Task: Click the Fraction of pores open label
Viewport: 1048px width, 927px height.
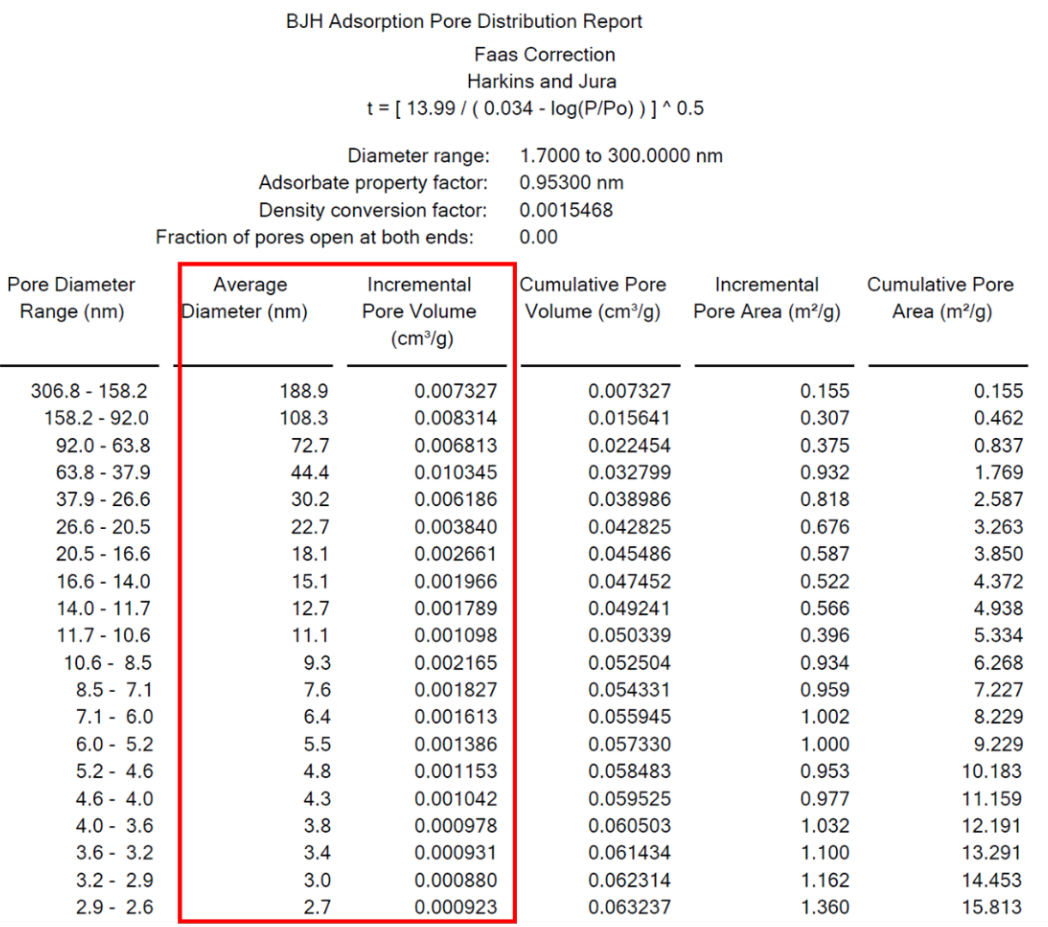Action: [314, 237]
